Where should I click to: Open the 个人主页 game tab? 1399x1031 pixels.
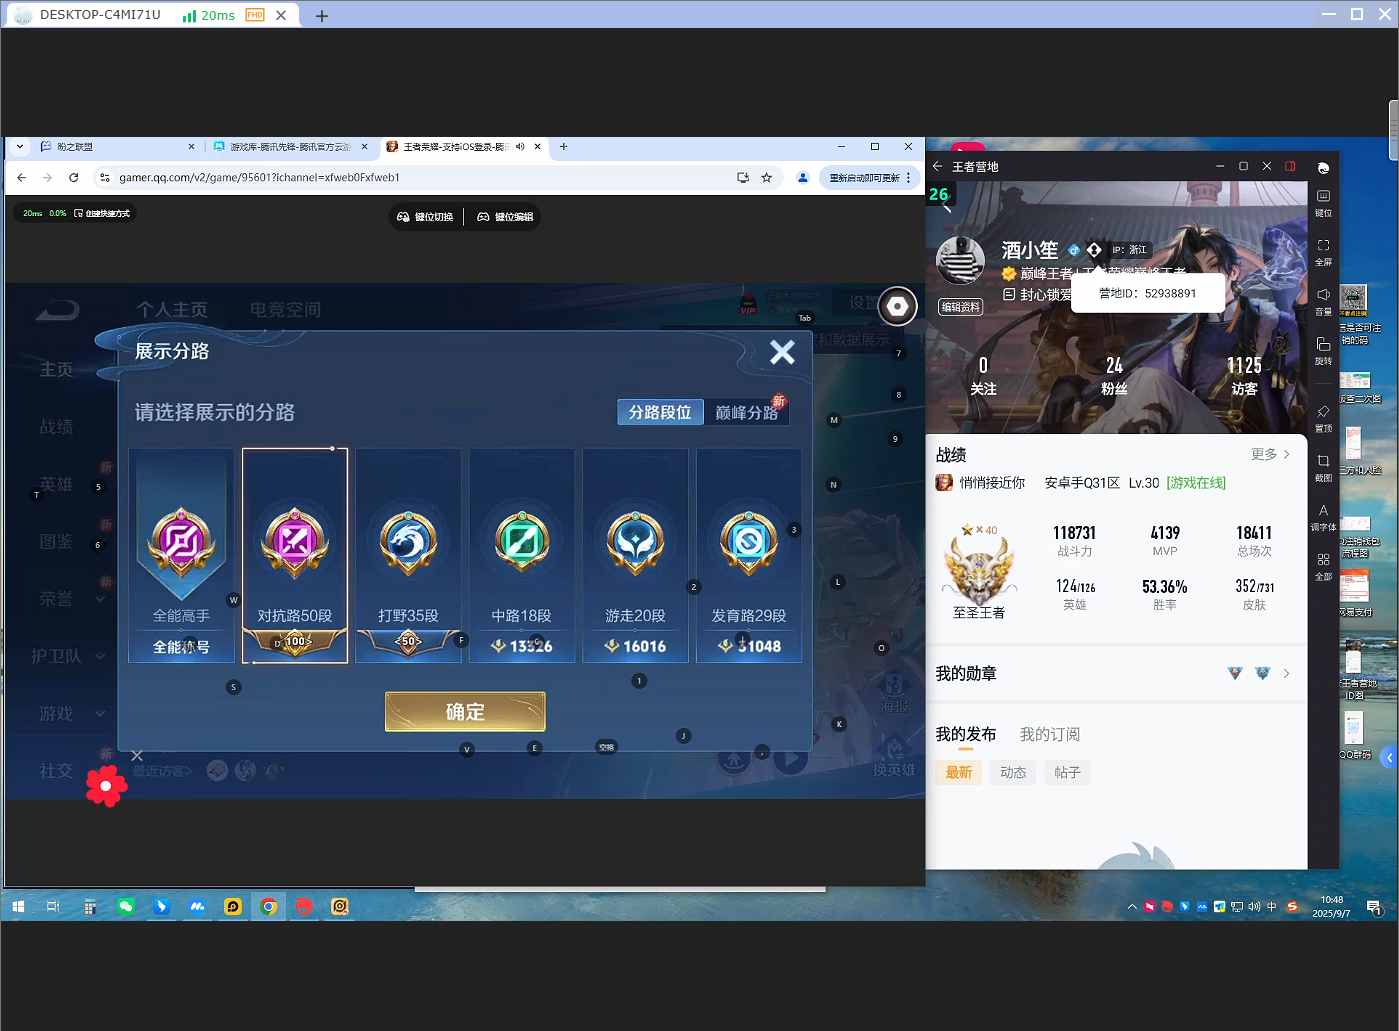172,310
